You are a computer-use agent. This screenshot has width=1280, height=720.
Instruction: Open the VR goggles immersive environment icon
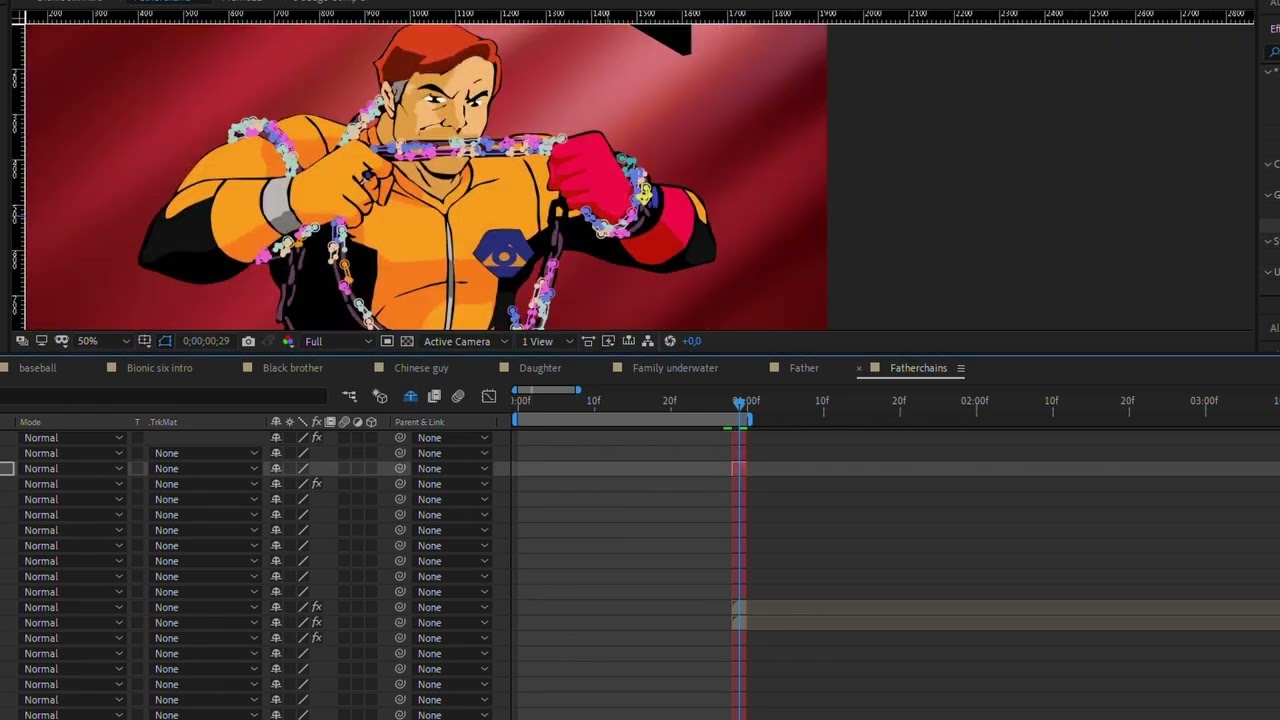click(61, 341)
